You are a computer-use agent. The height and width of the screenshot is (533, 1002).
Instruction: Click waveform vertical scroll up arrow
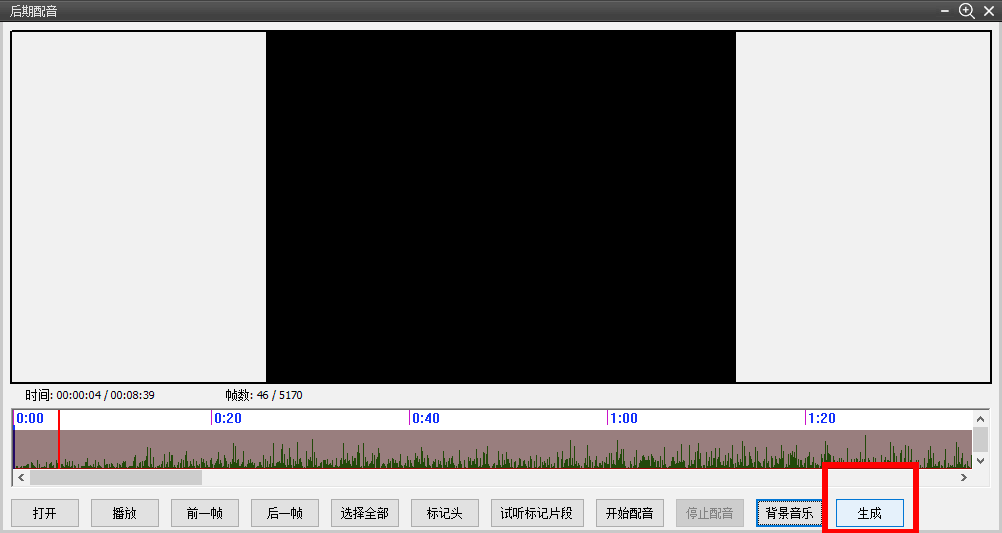pyautogui.click(x=980, y=419)
